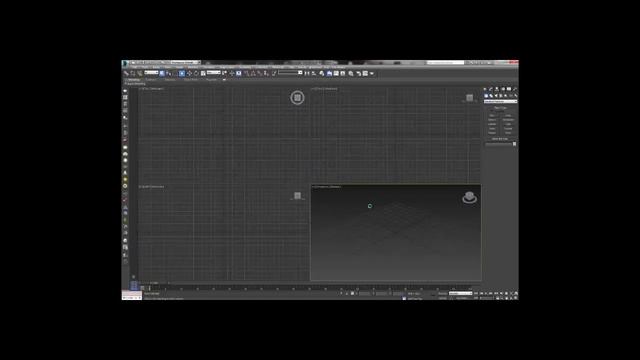Click the Shapes category icon in command panel

[491, 96]
